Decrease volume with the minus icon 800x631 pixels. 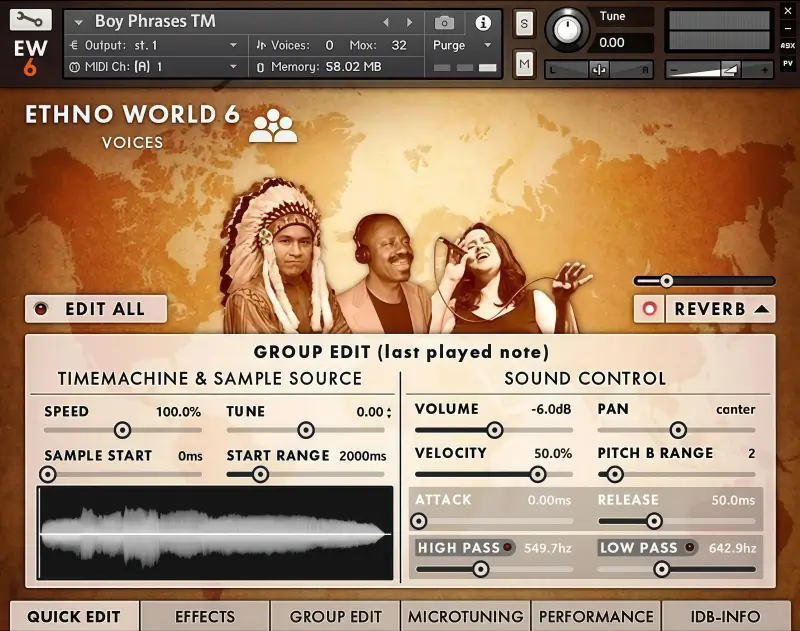pos(673,70)
